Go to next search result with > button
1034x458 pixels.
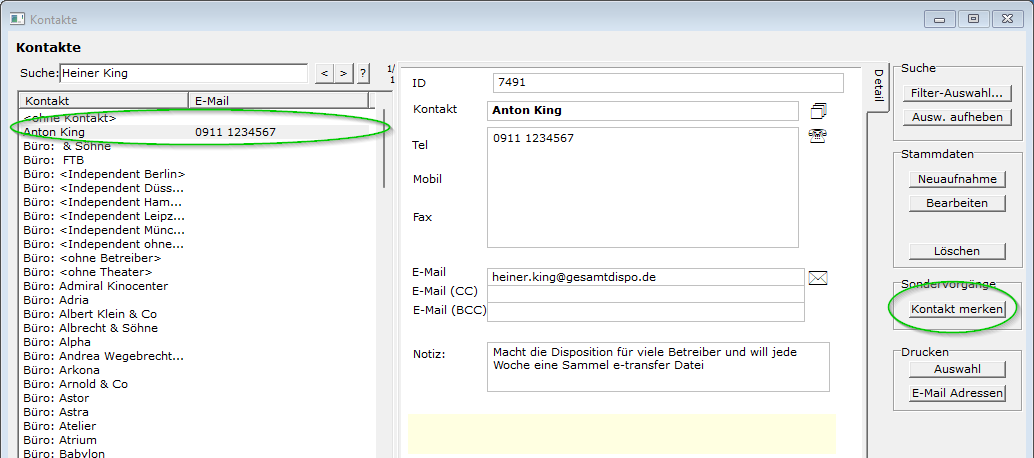click(343, 73)
